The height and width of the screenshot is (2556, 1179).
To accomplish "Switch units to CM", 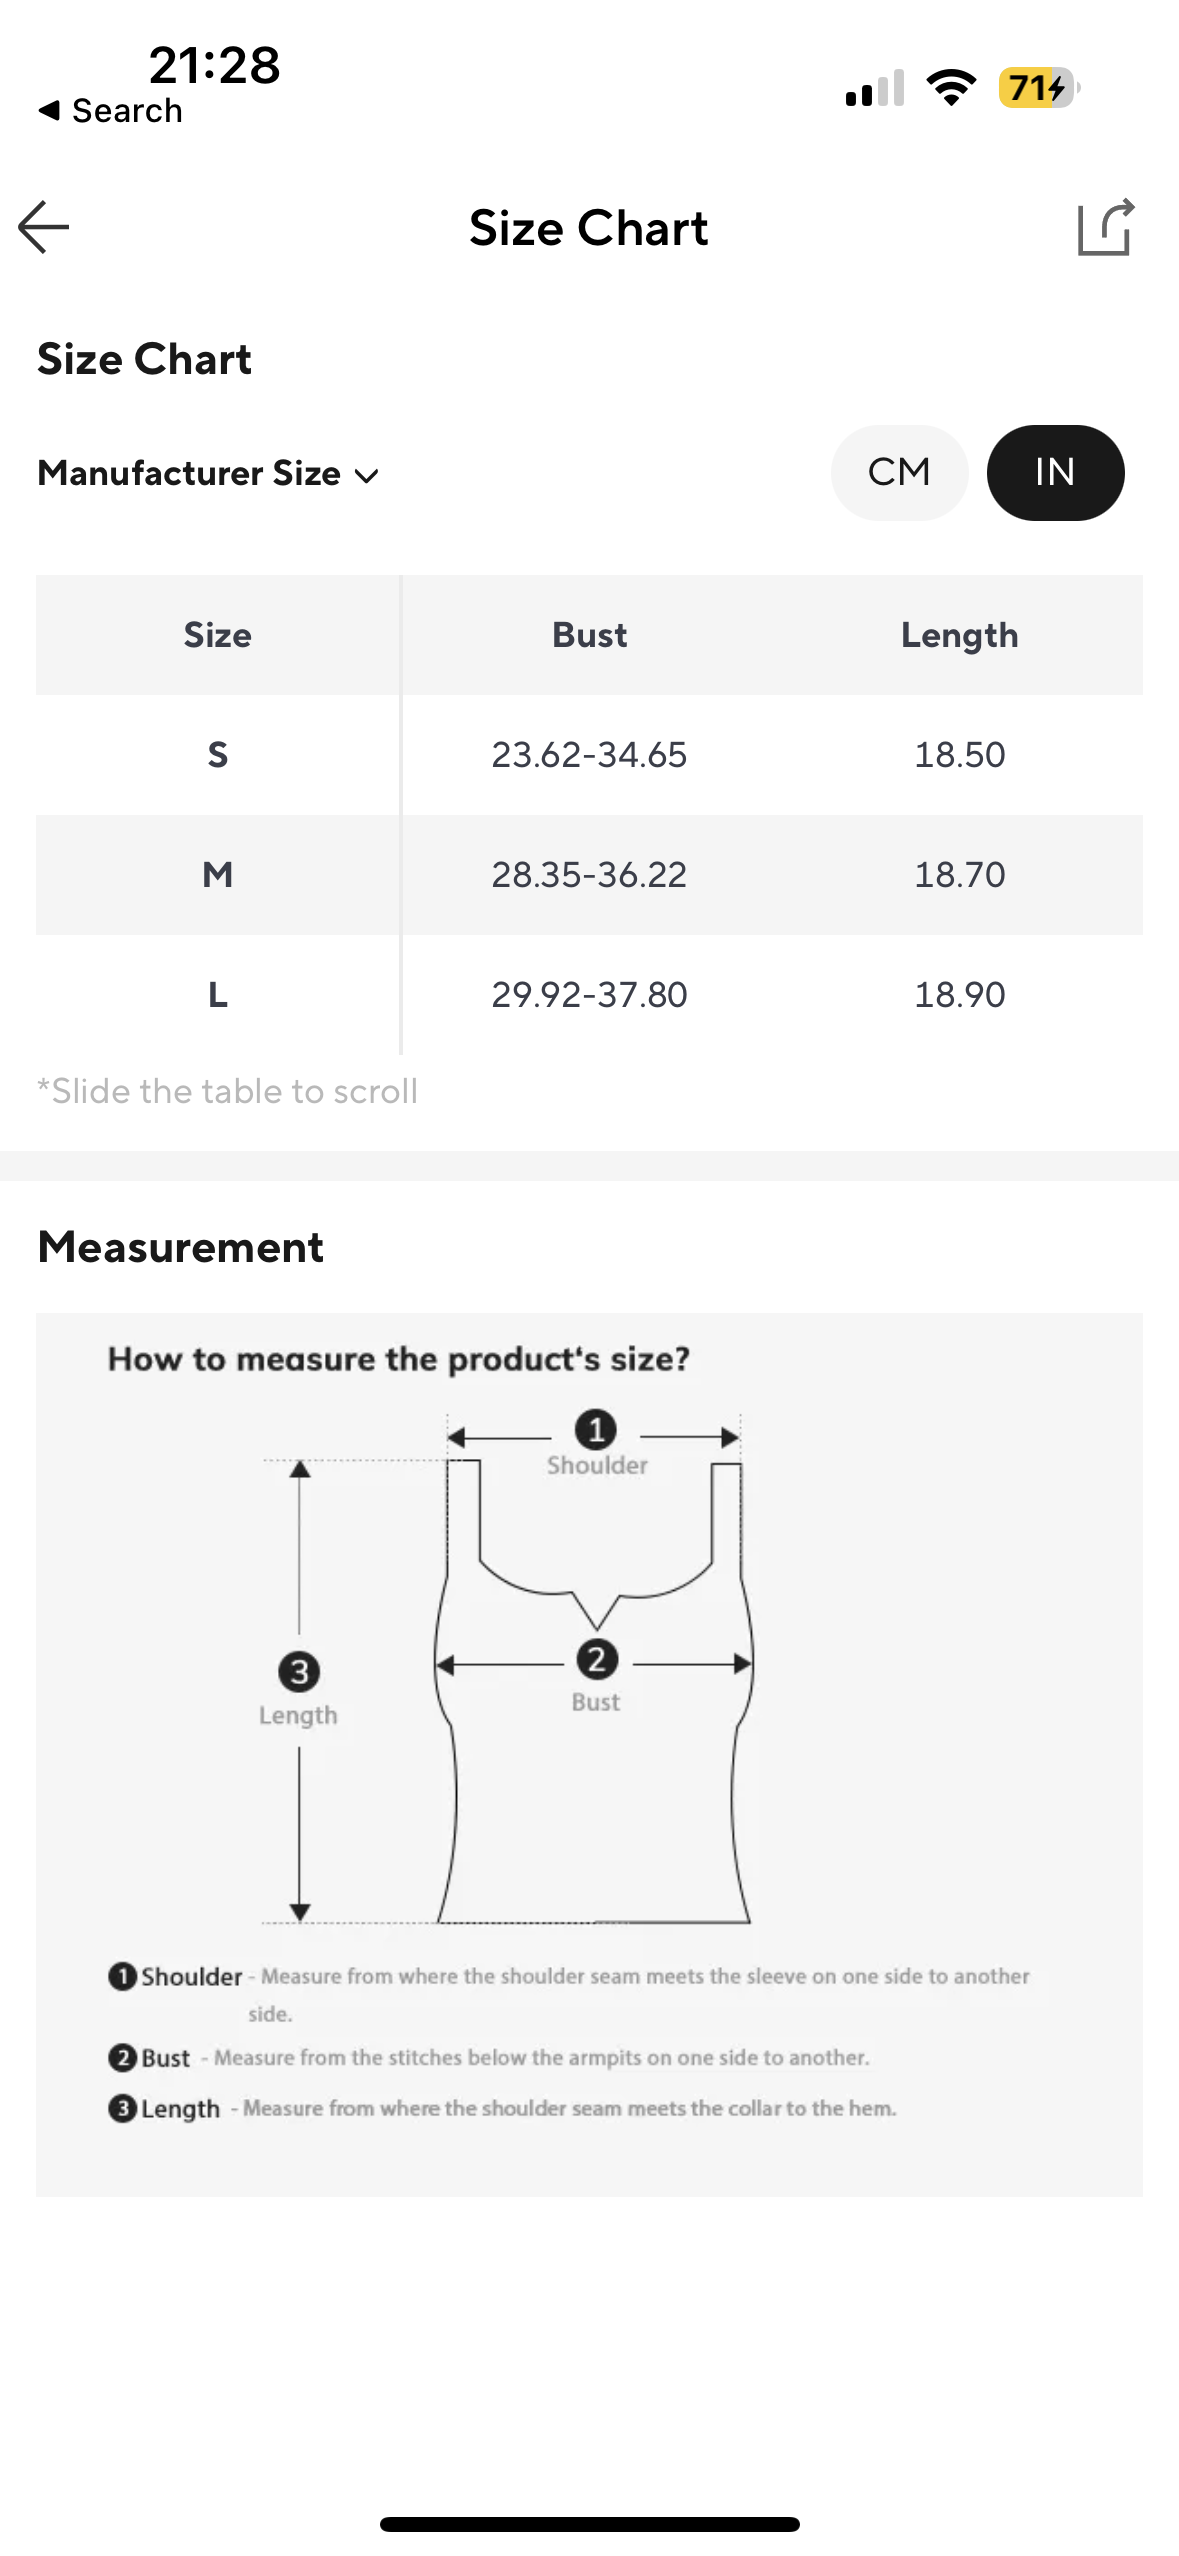I will (x=899, y=472).
